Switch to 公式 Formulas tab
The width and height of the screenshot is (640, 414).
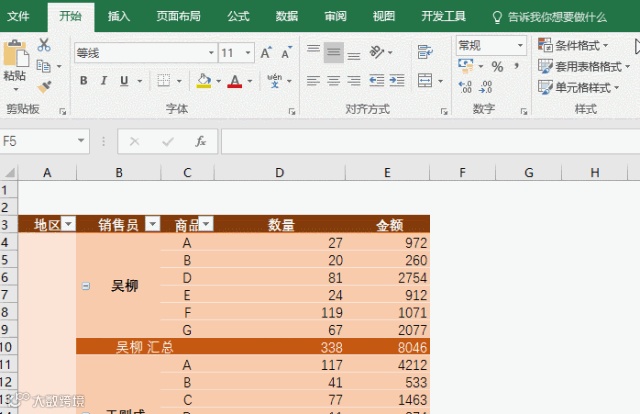(238, 16)
